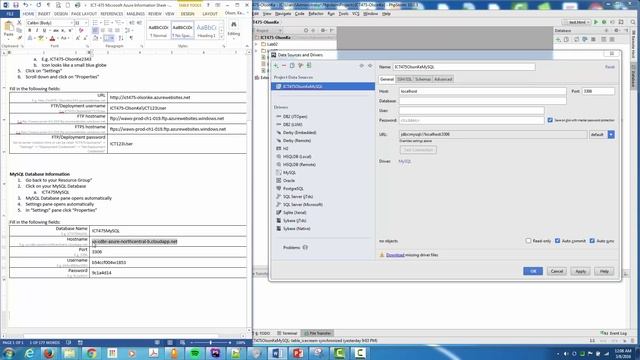Screen dimensions: 640x360
Task: Center paragraph text in Word
Action: click(102, 31)
